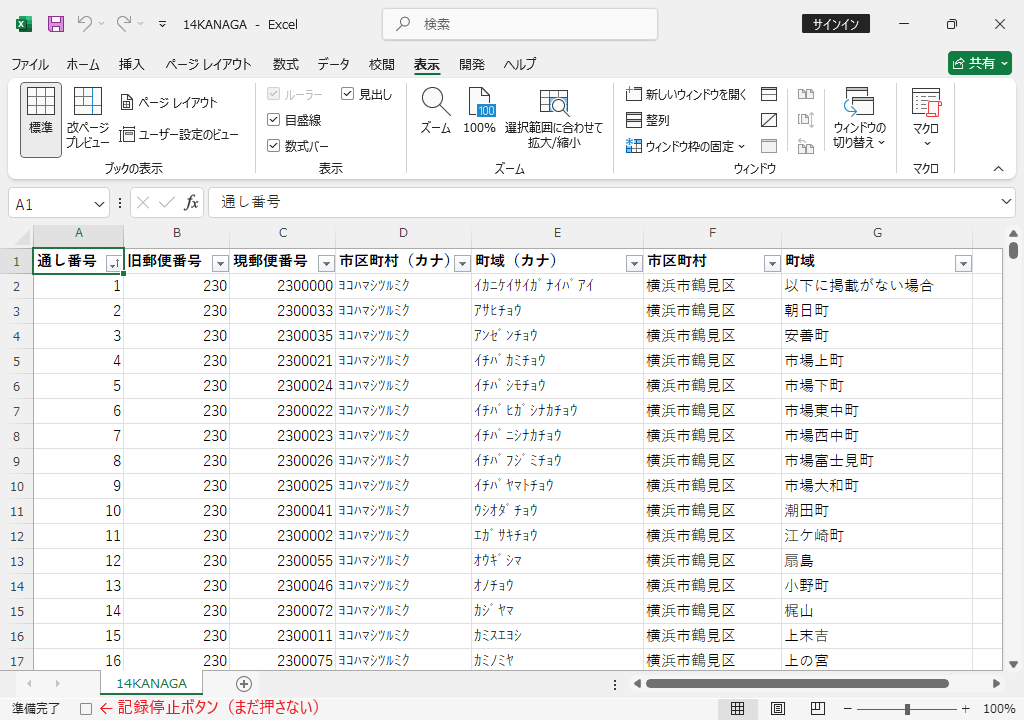Toggle the 目盛線 gridlines checkbox
This screenshot has height=720, width=1024.
pyautogui.click(x=274, y=120)
